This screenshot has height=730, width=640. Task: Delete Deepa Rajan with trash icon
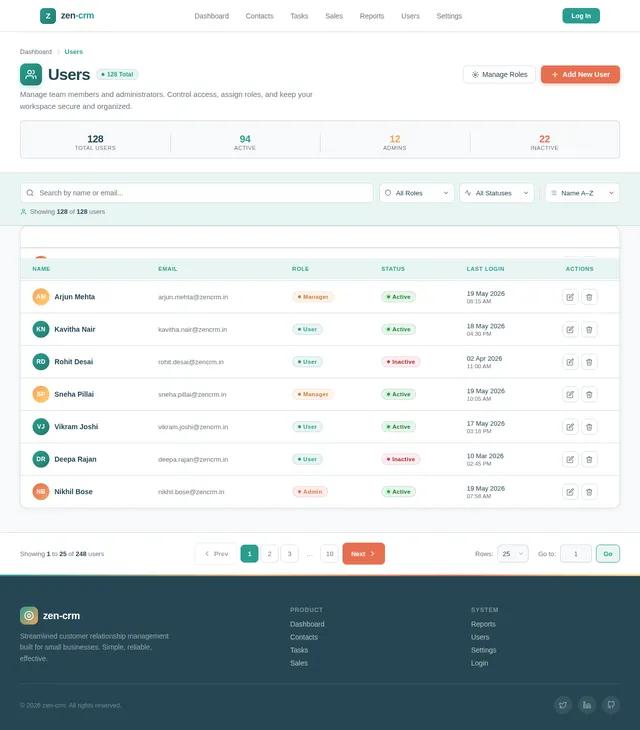click(589, 460)
